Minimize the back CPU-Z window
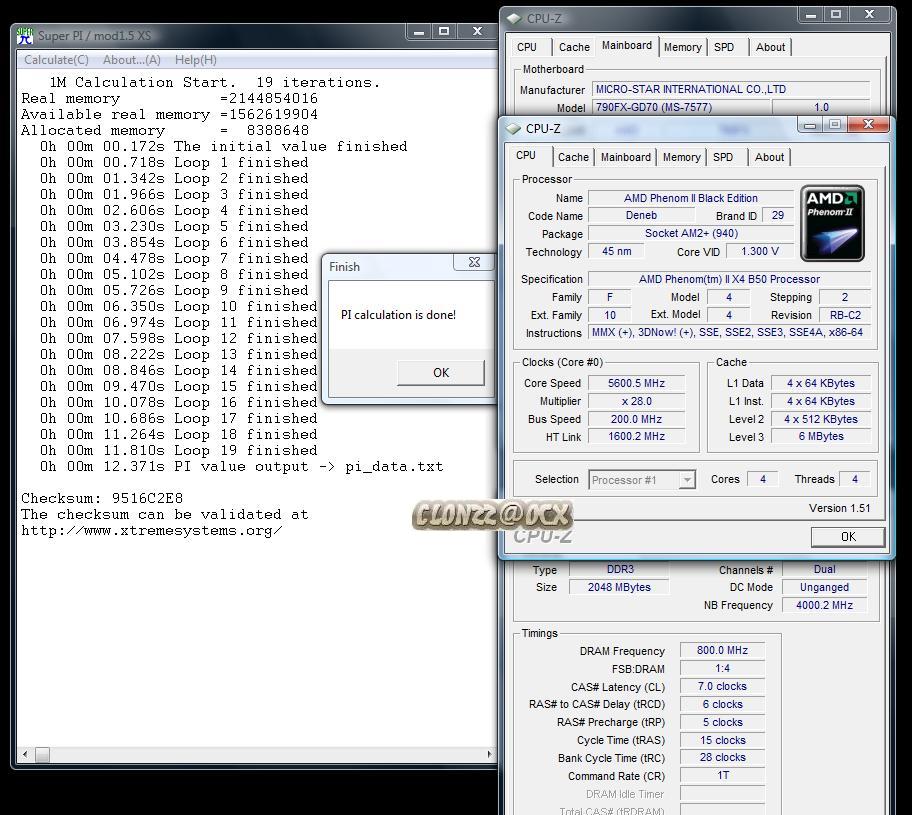912x815 pixels. click(x=811, y=15)
